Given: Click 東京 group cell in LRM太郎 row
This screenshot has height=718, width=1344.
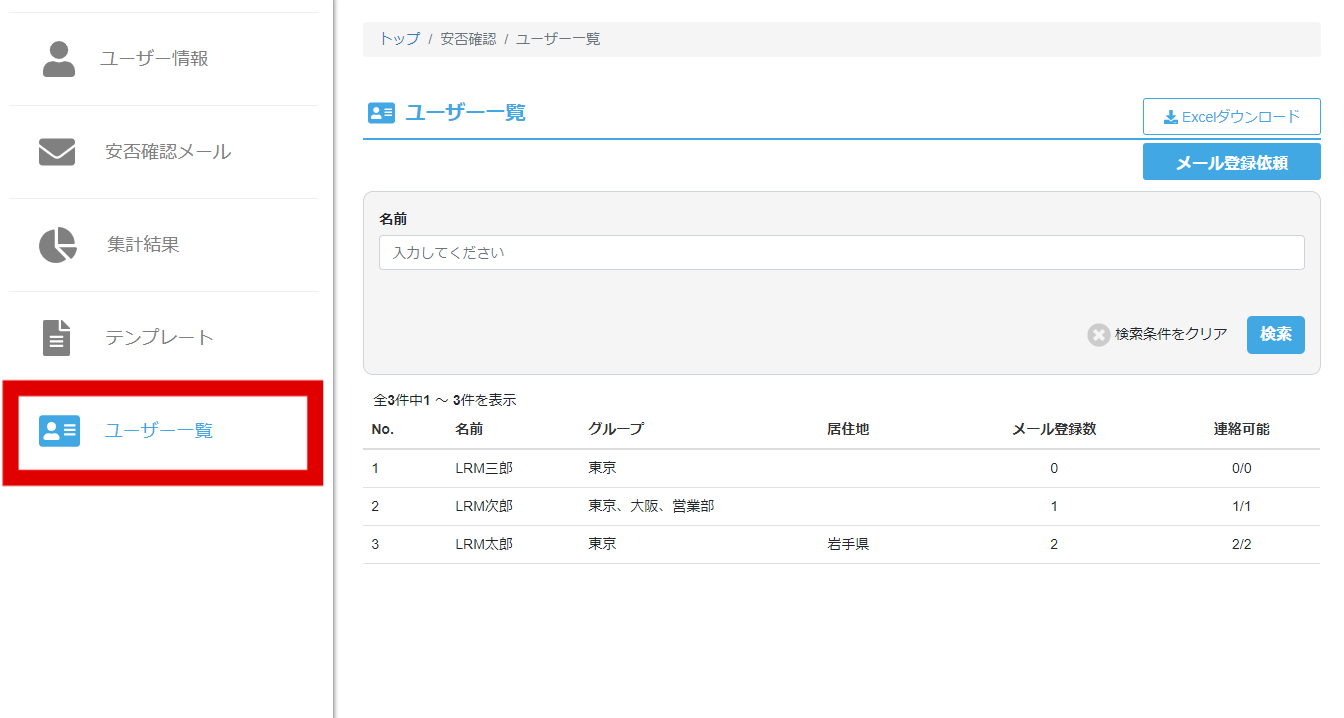Looking at the screenshot, I should tap(602, 544).
